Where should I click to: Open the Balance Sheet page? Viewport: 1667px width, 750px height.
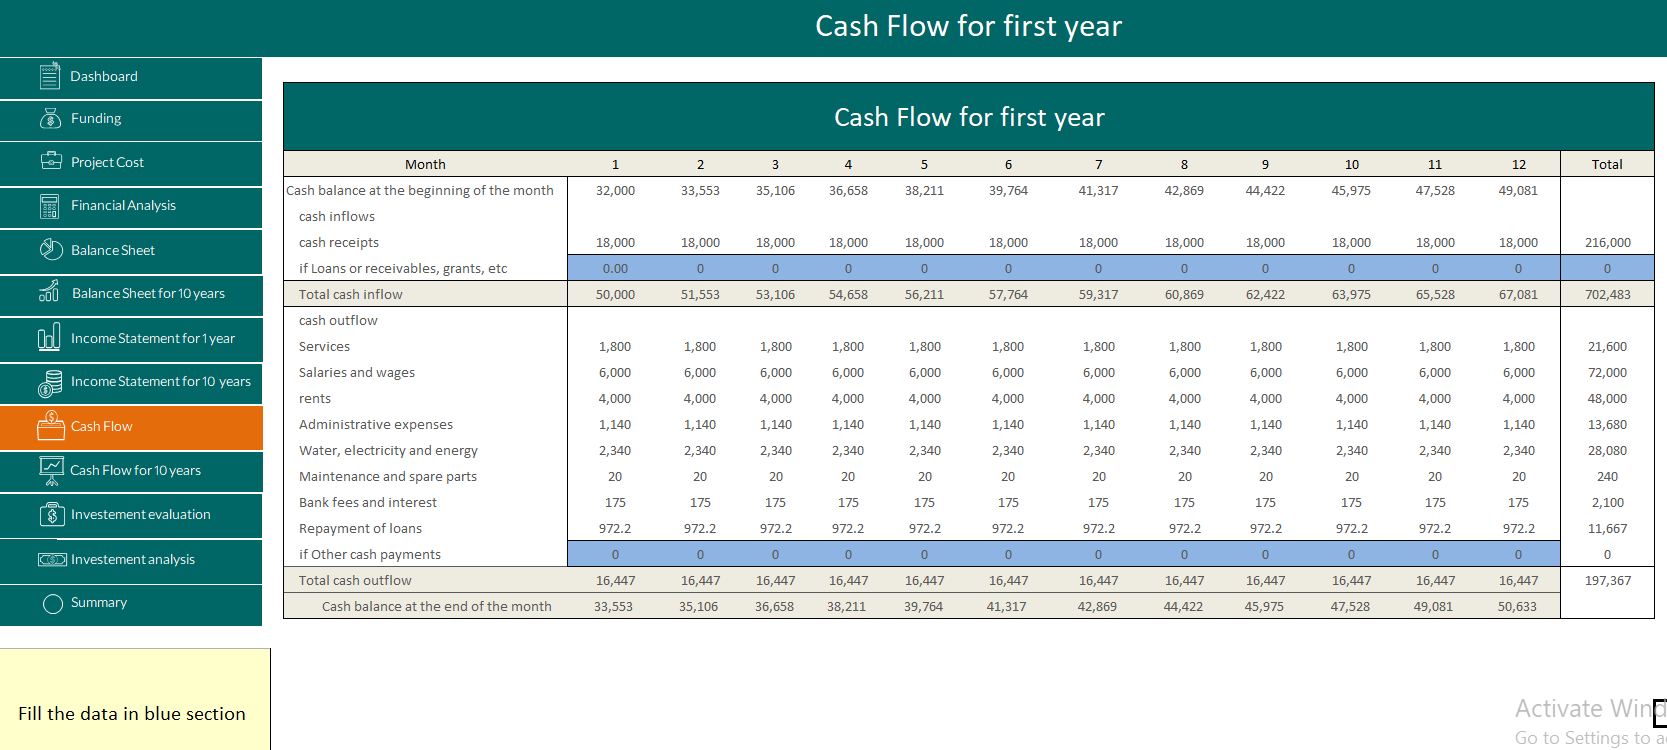click(x=131, y=251)
